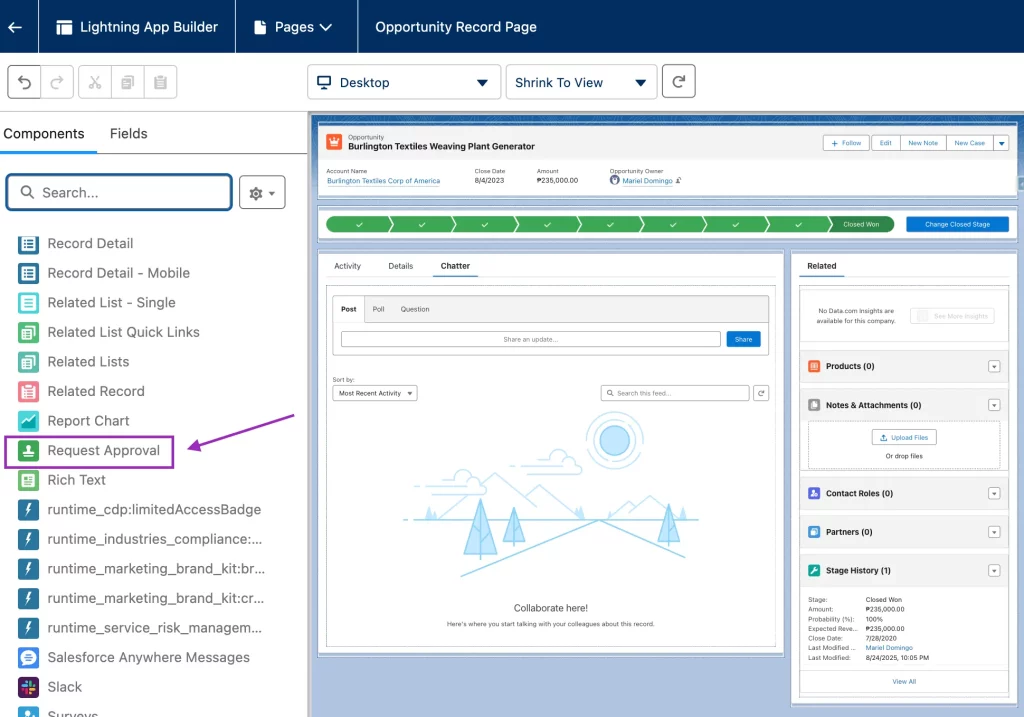Expand the Products related list menu

click(x=993, y=367)
